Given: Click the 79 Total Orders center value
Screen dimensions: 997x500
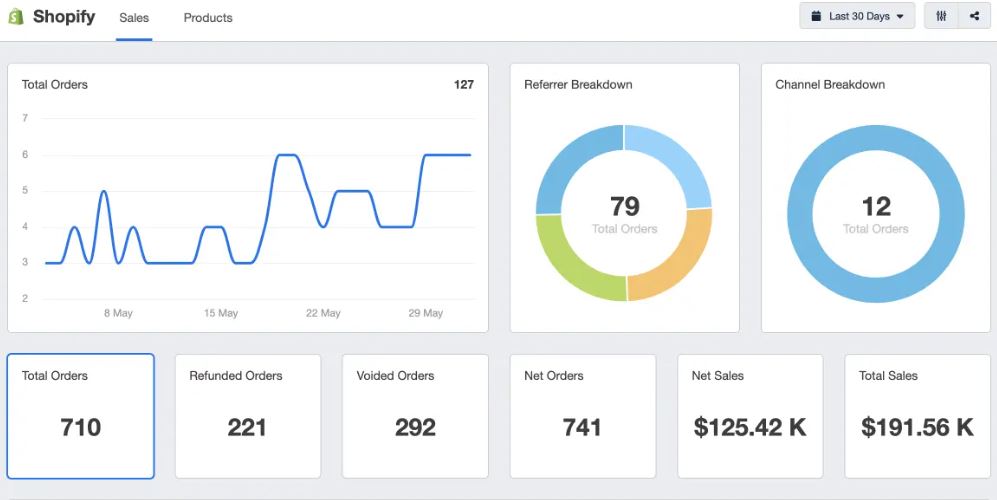Looking at the screenshot, I should [x=624, y=207].
